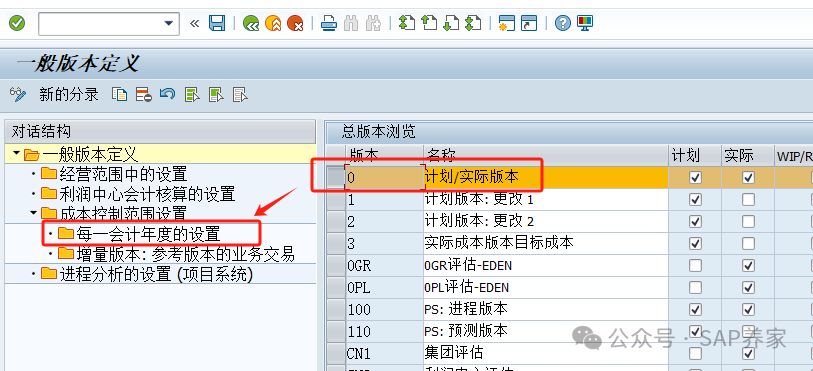Click row selector for version CN1
This screenshot has width=813, height=371.
tap(336, 353)
